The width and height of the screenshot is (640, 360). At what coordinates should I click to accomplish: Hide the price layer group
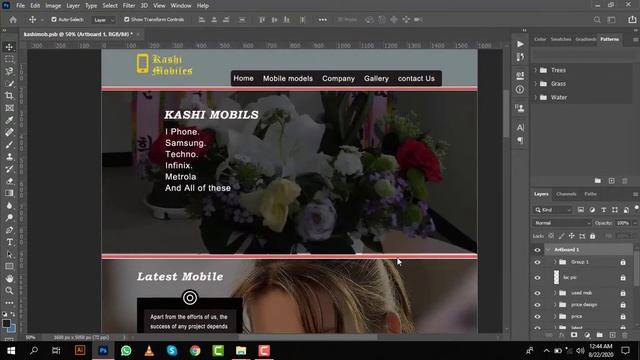coord(538,317)
